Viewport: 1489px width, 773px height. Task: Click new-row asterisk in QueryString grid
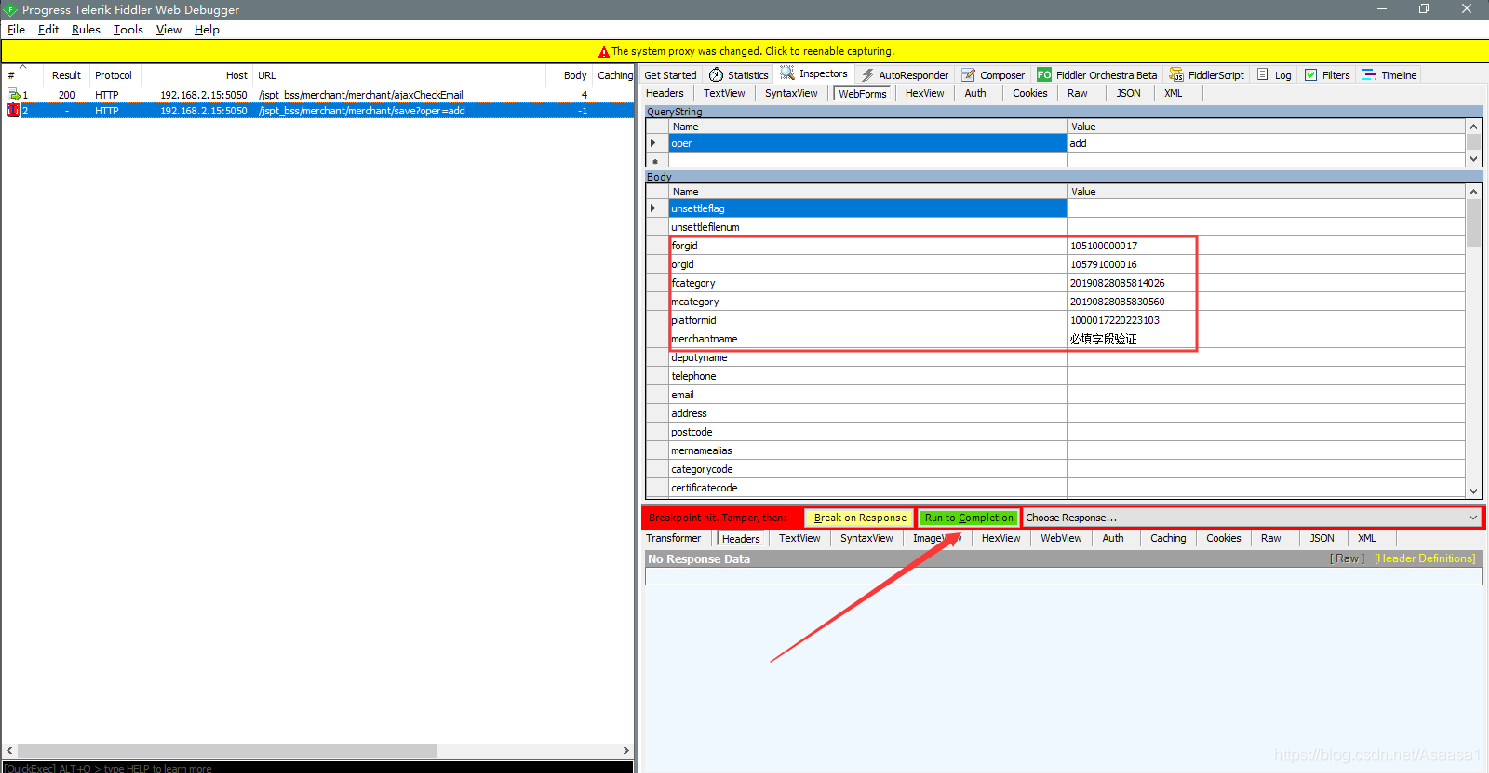pyautogui.click(x=656, y=161)
